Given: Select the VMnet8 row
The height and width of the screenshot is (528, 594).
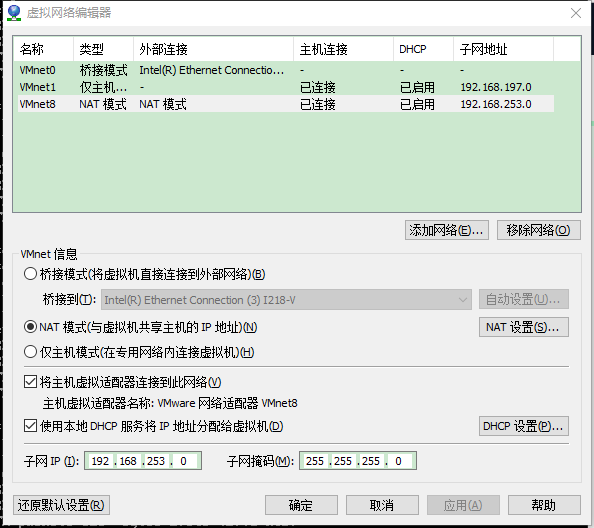Looking at the screenshot, I should 286,104.
